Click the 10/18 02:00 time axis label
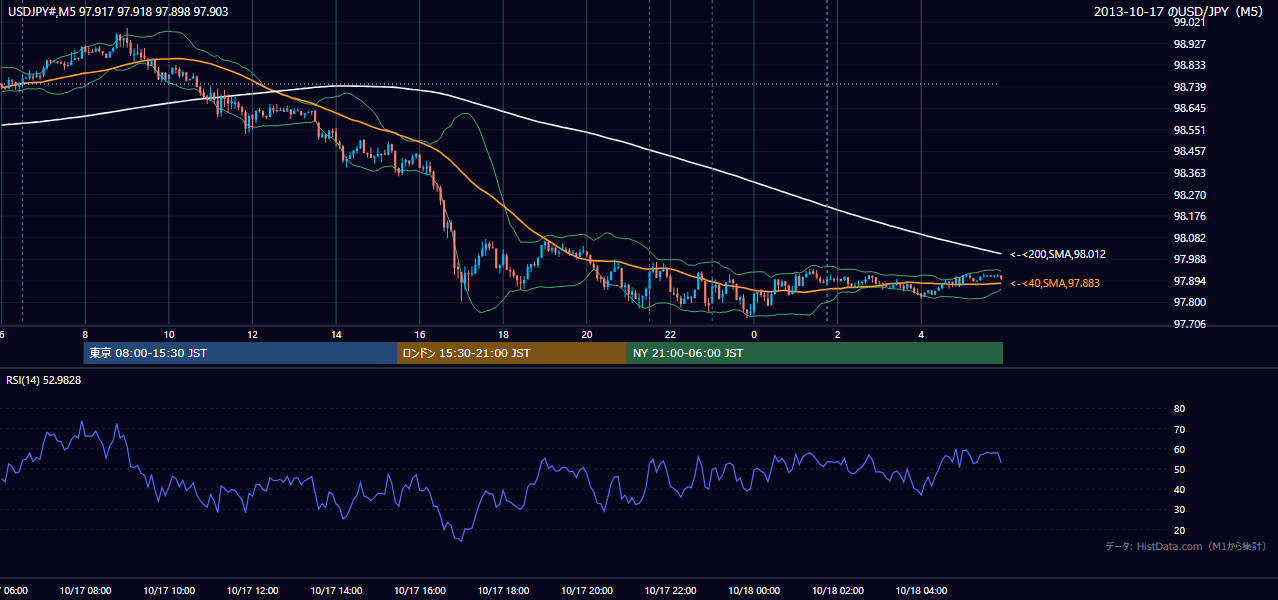 click(838, 591)
